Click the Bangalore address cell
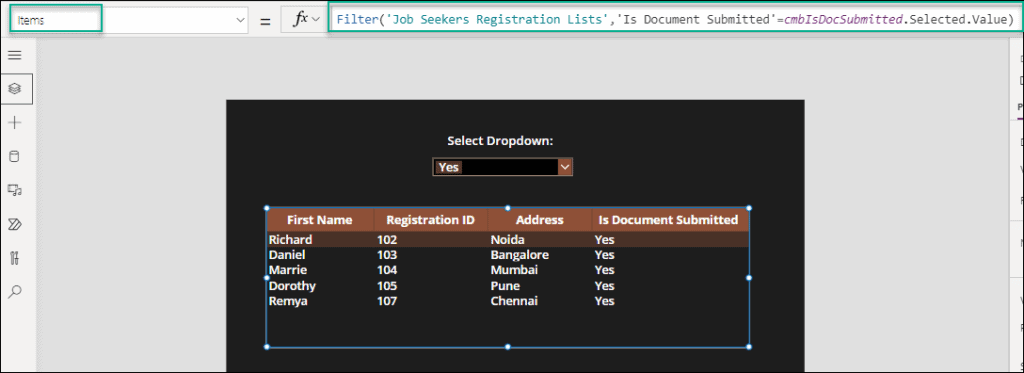Screen dimensions: 1024x373 pyautogui.click(x=520, y=255)
